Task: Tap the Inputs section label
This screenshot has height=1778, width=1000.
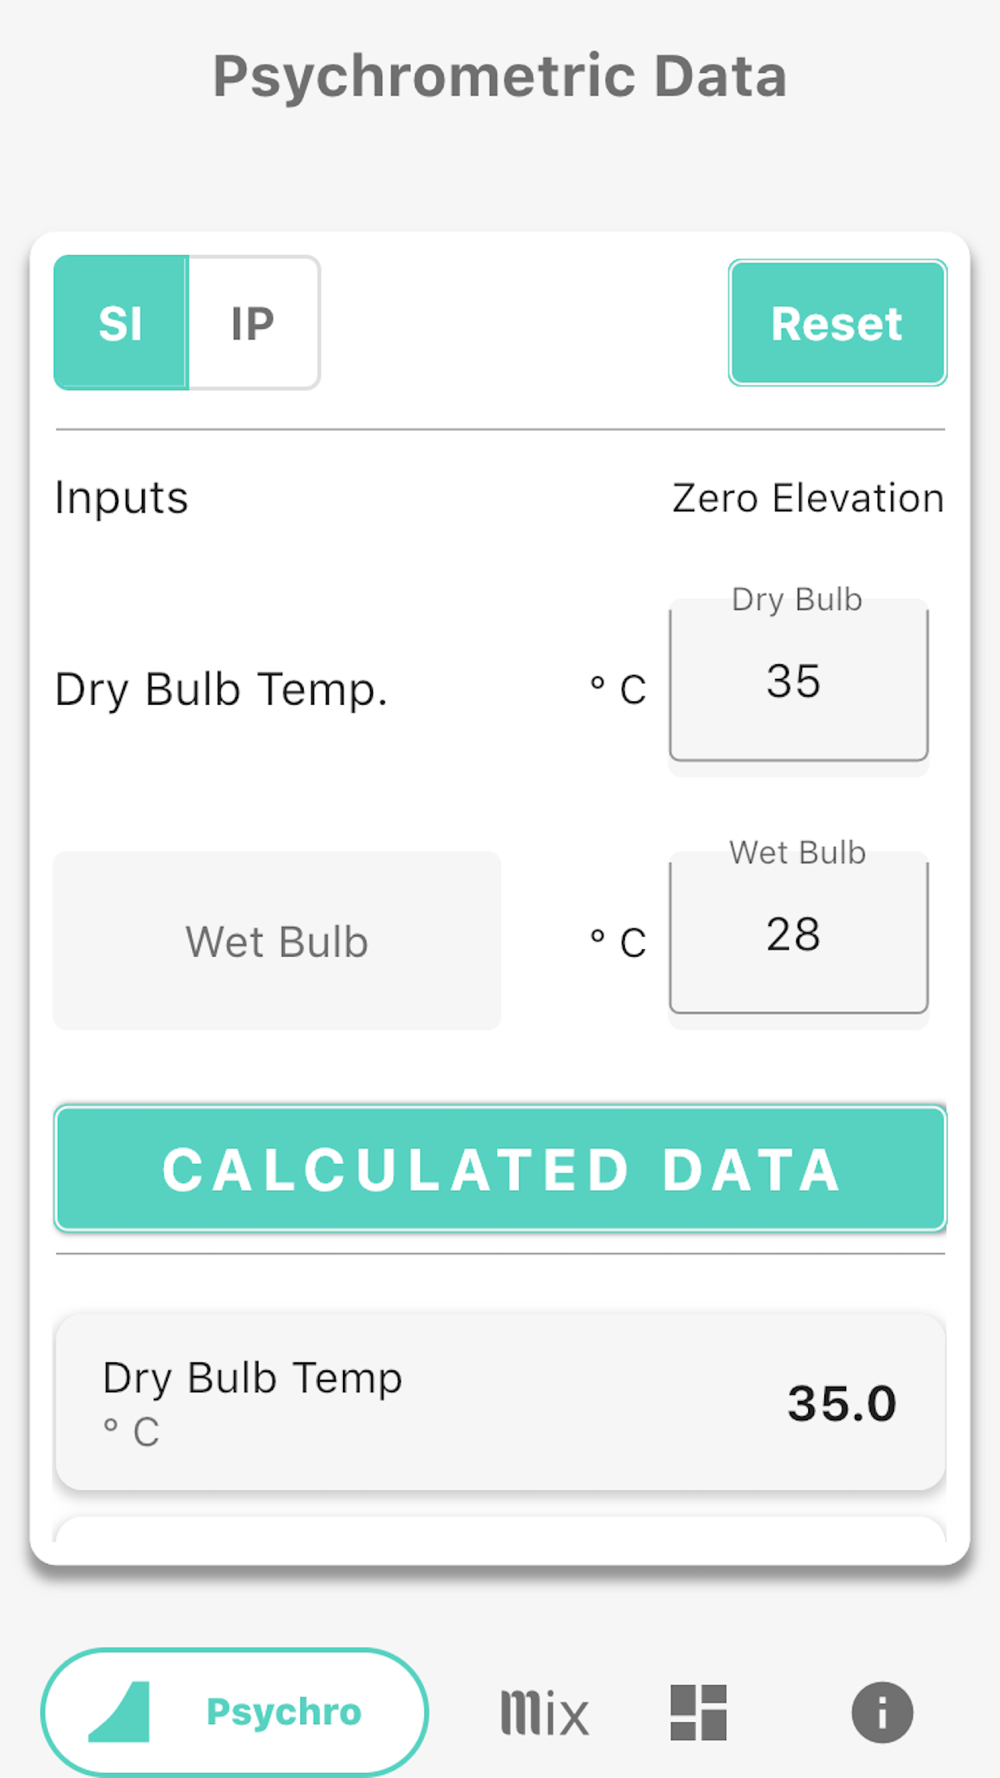Action: pyautogui.click(x=121, y=498)
